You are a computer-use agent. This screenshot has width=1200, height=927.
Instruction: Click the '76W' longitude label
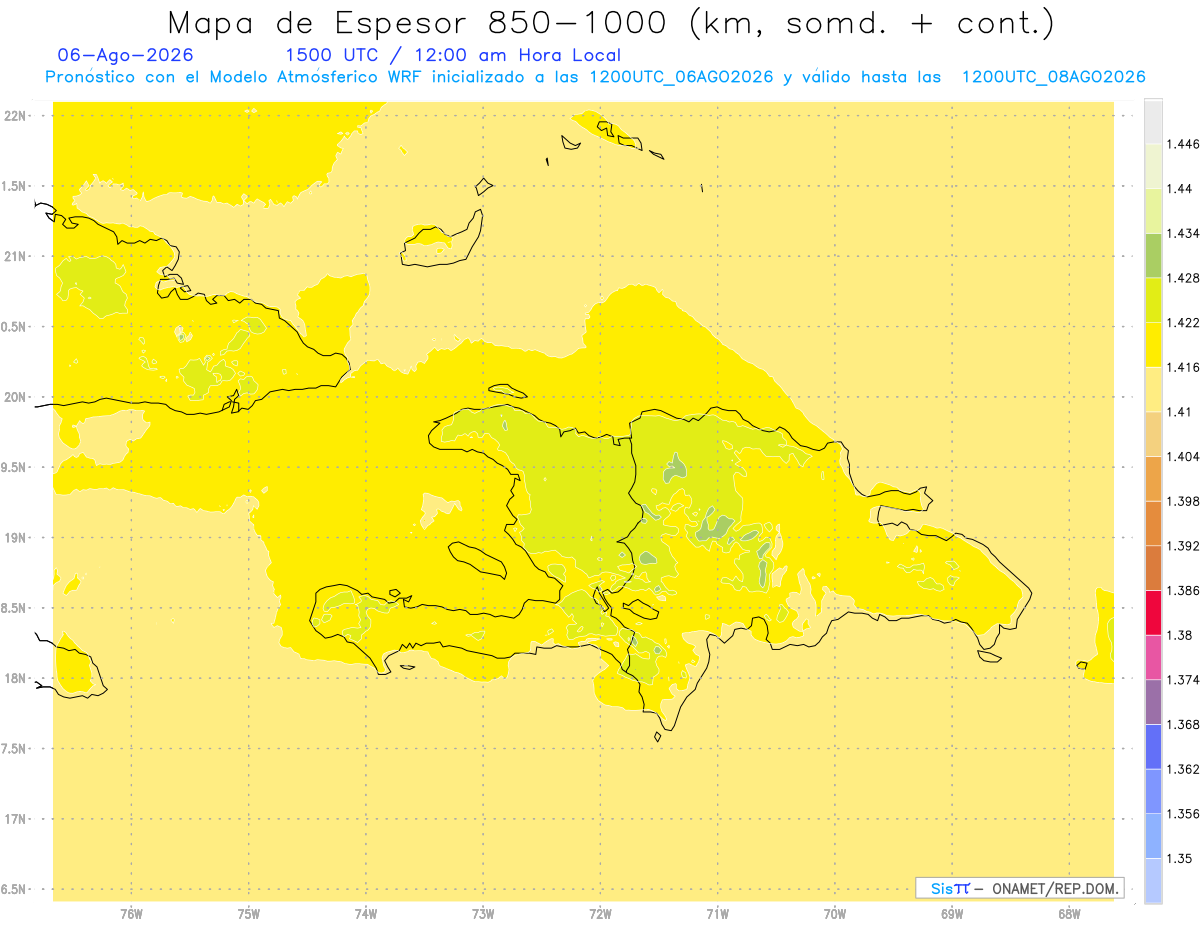click(x=131, y=914)
